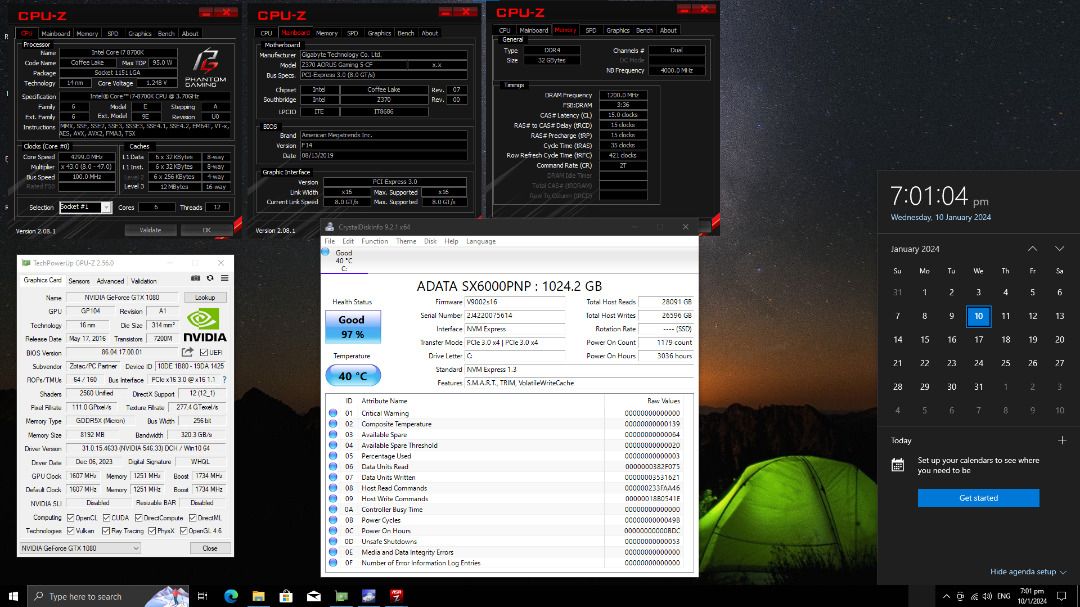Click the calendar icon beside agenda setup text
Image resolution: width=1080 pixels, height=607 pixels.
[897, 465]
